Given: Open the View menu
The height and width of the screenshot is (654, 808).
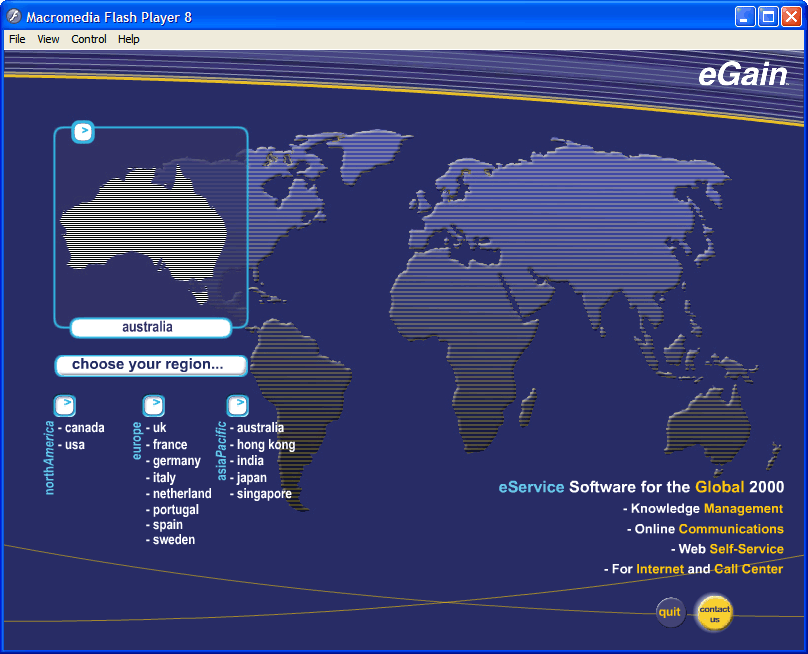Looking at the screenshot, I should click(48, 39).
